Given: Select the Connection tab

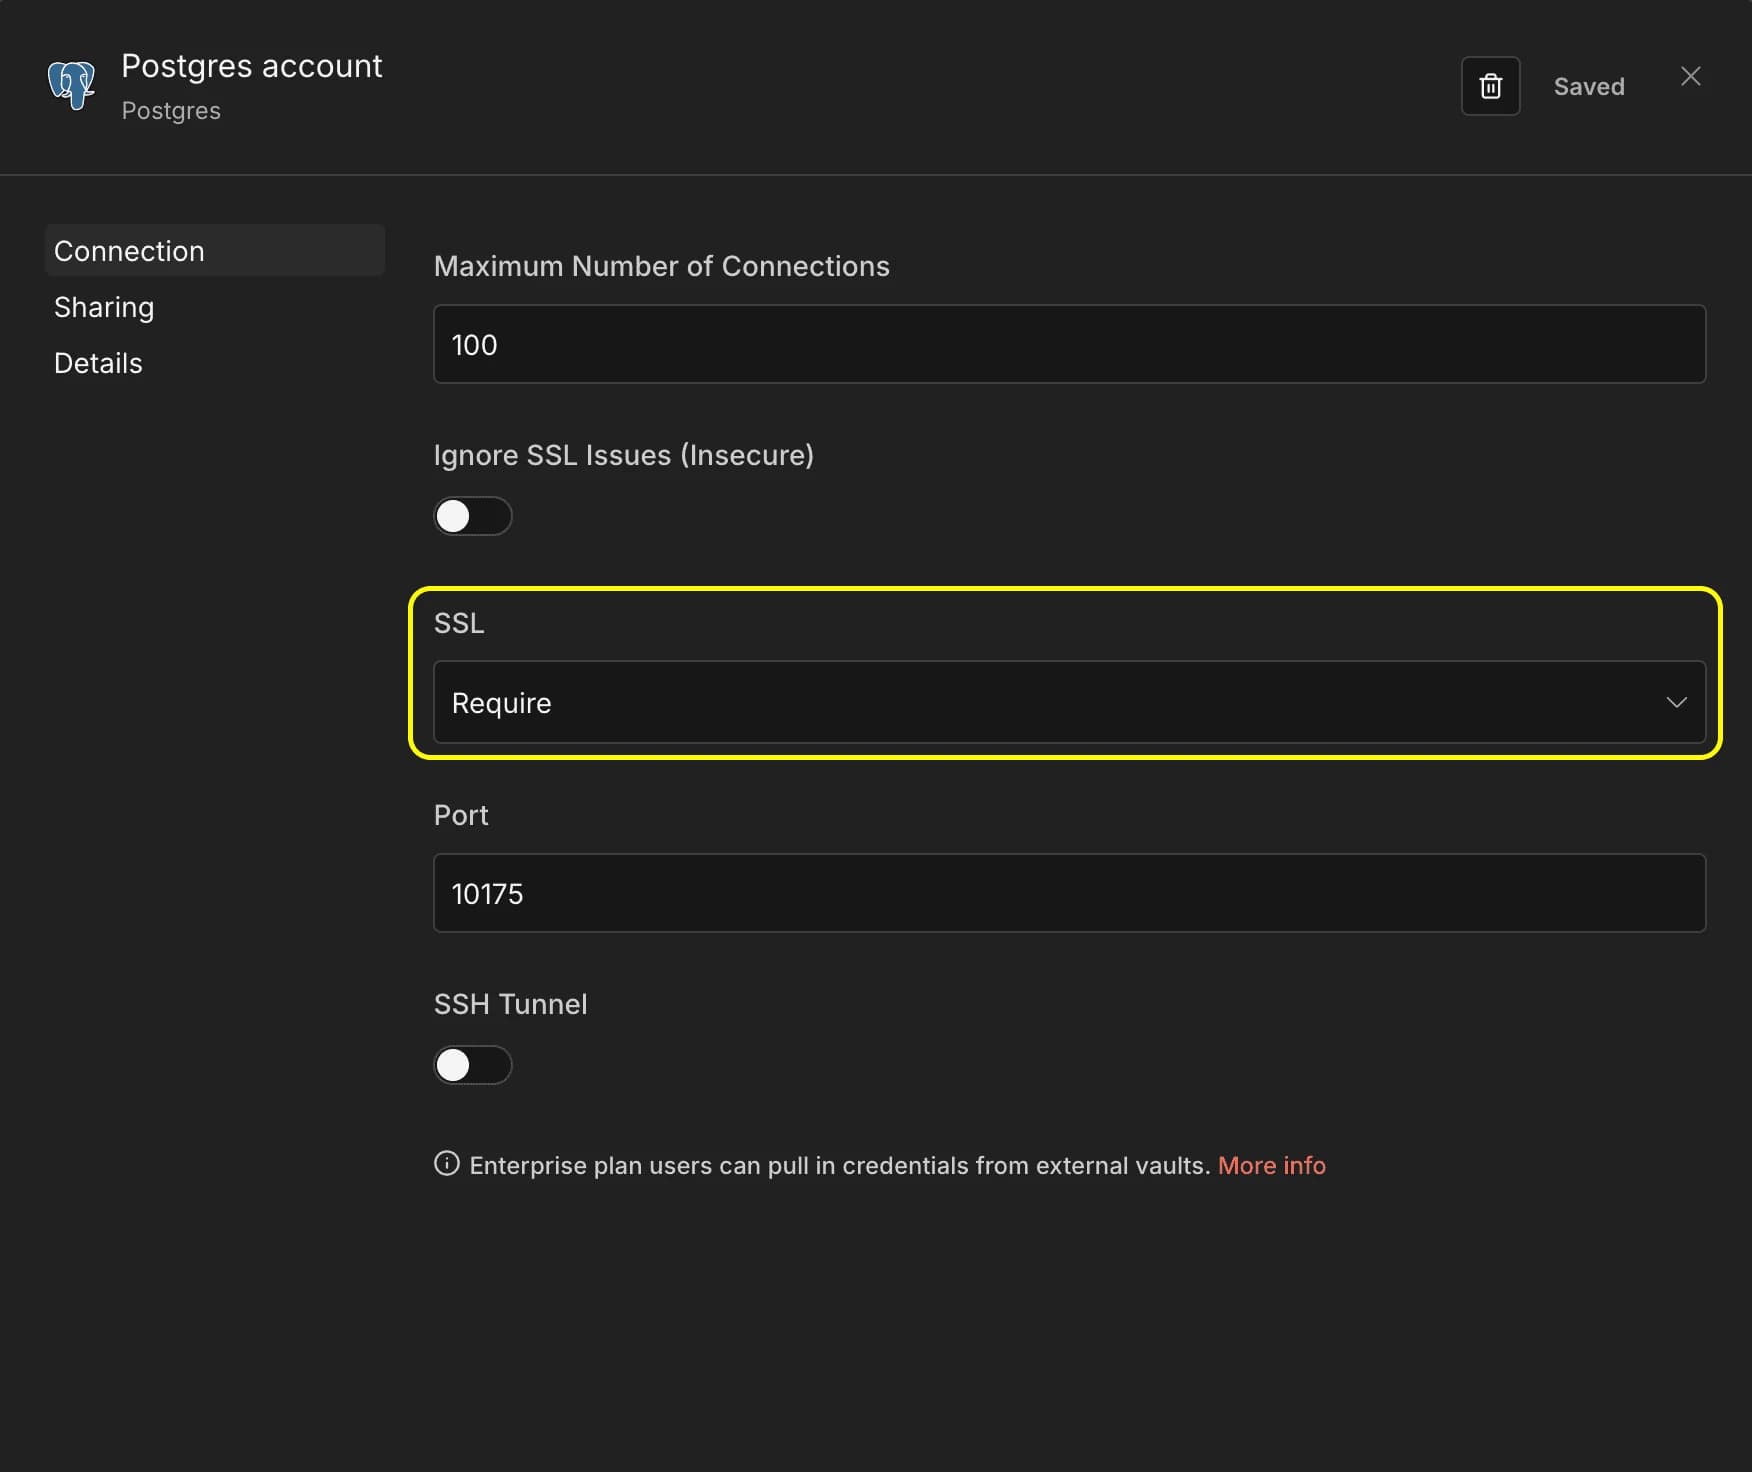Looking at the screenshot, I should (x=215, y=250).
